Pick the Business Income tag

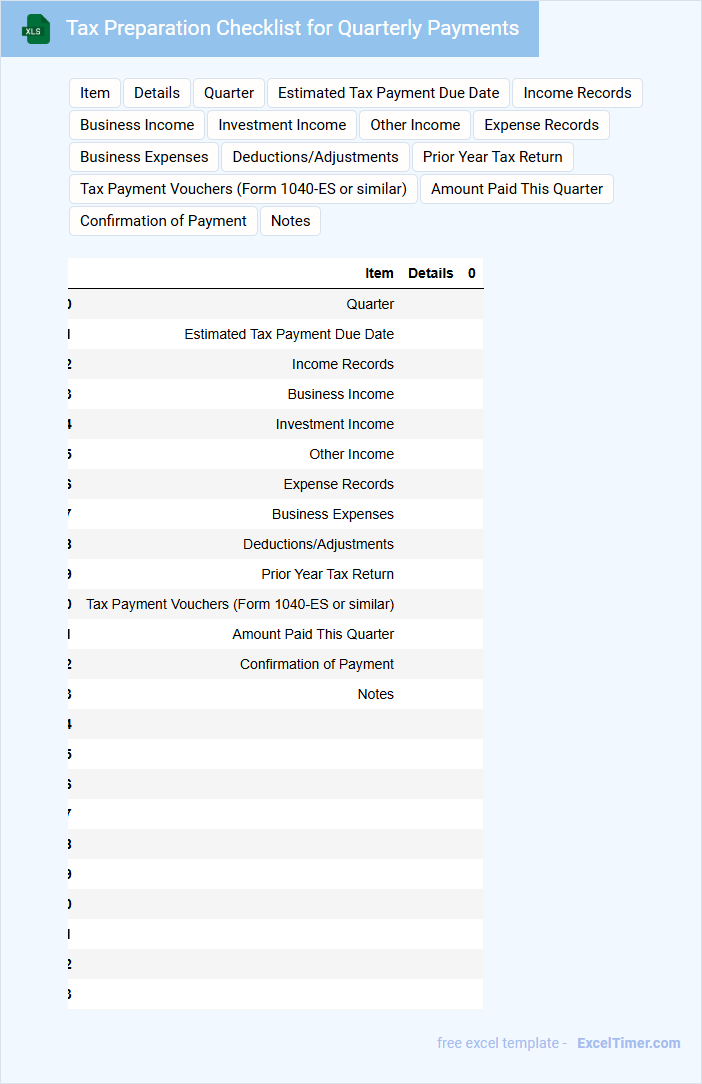pos(137,125)
